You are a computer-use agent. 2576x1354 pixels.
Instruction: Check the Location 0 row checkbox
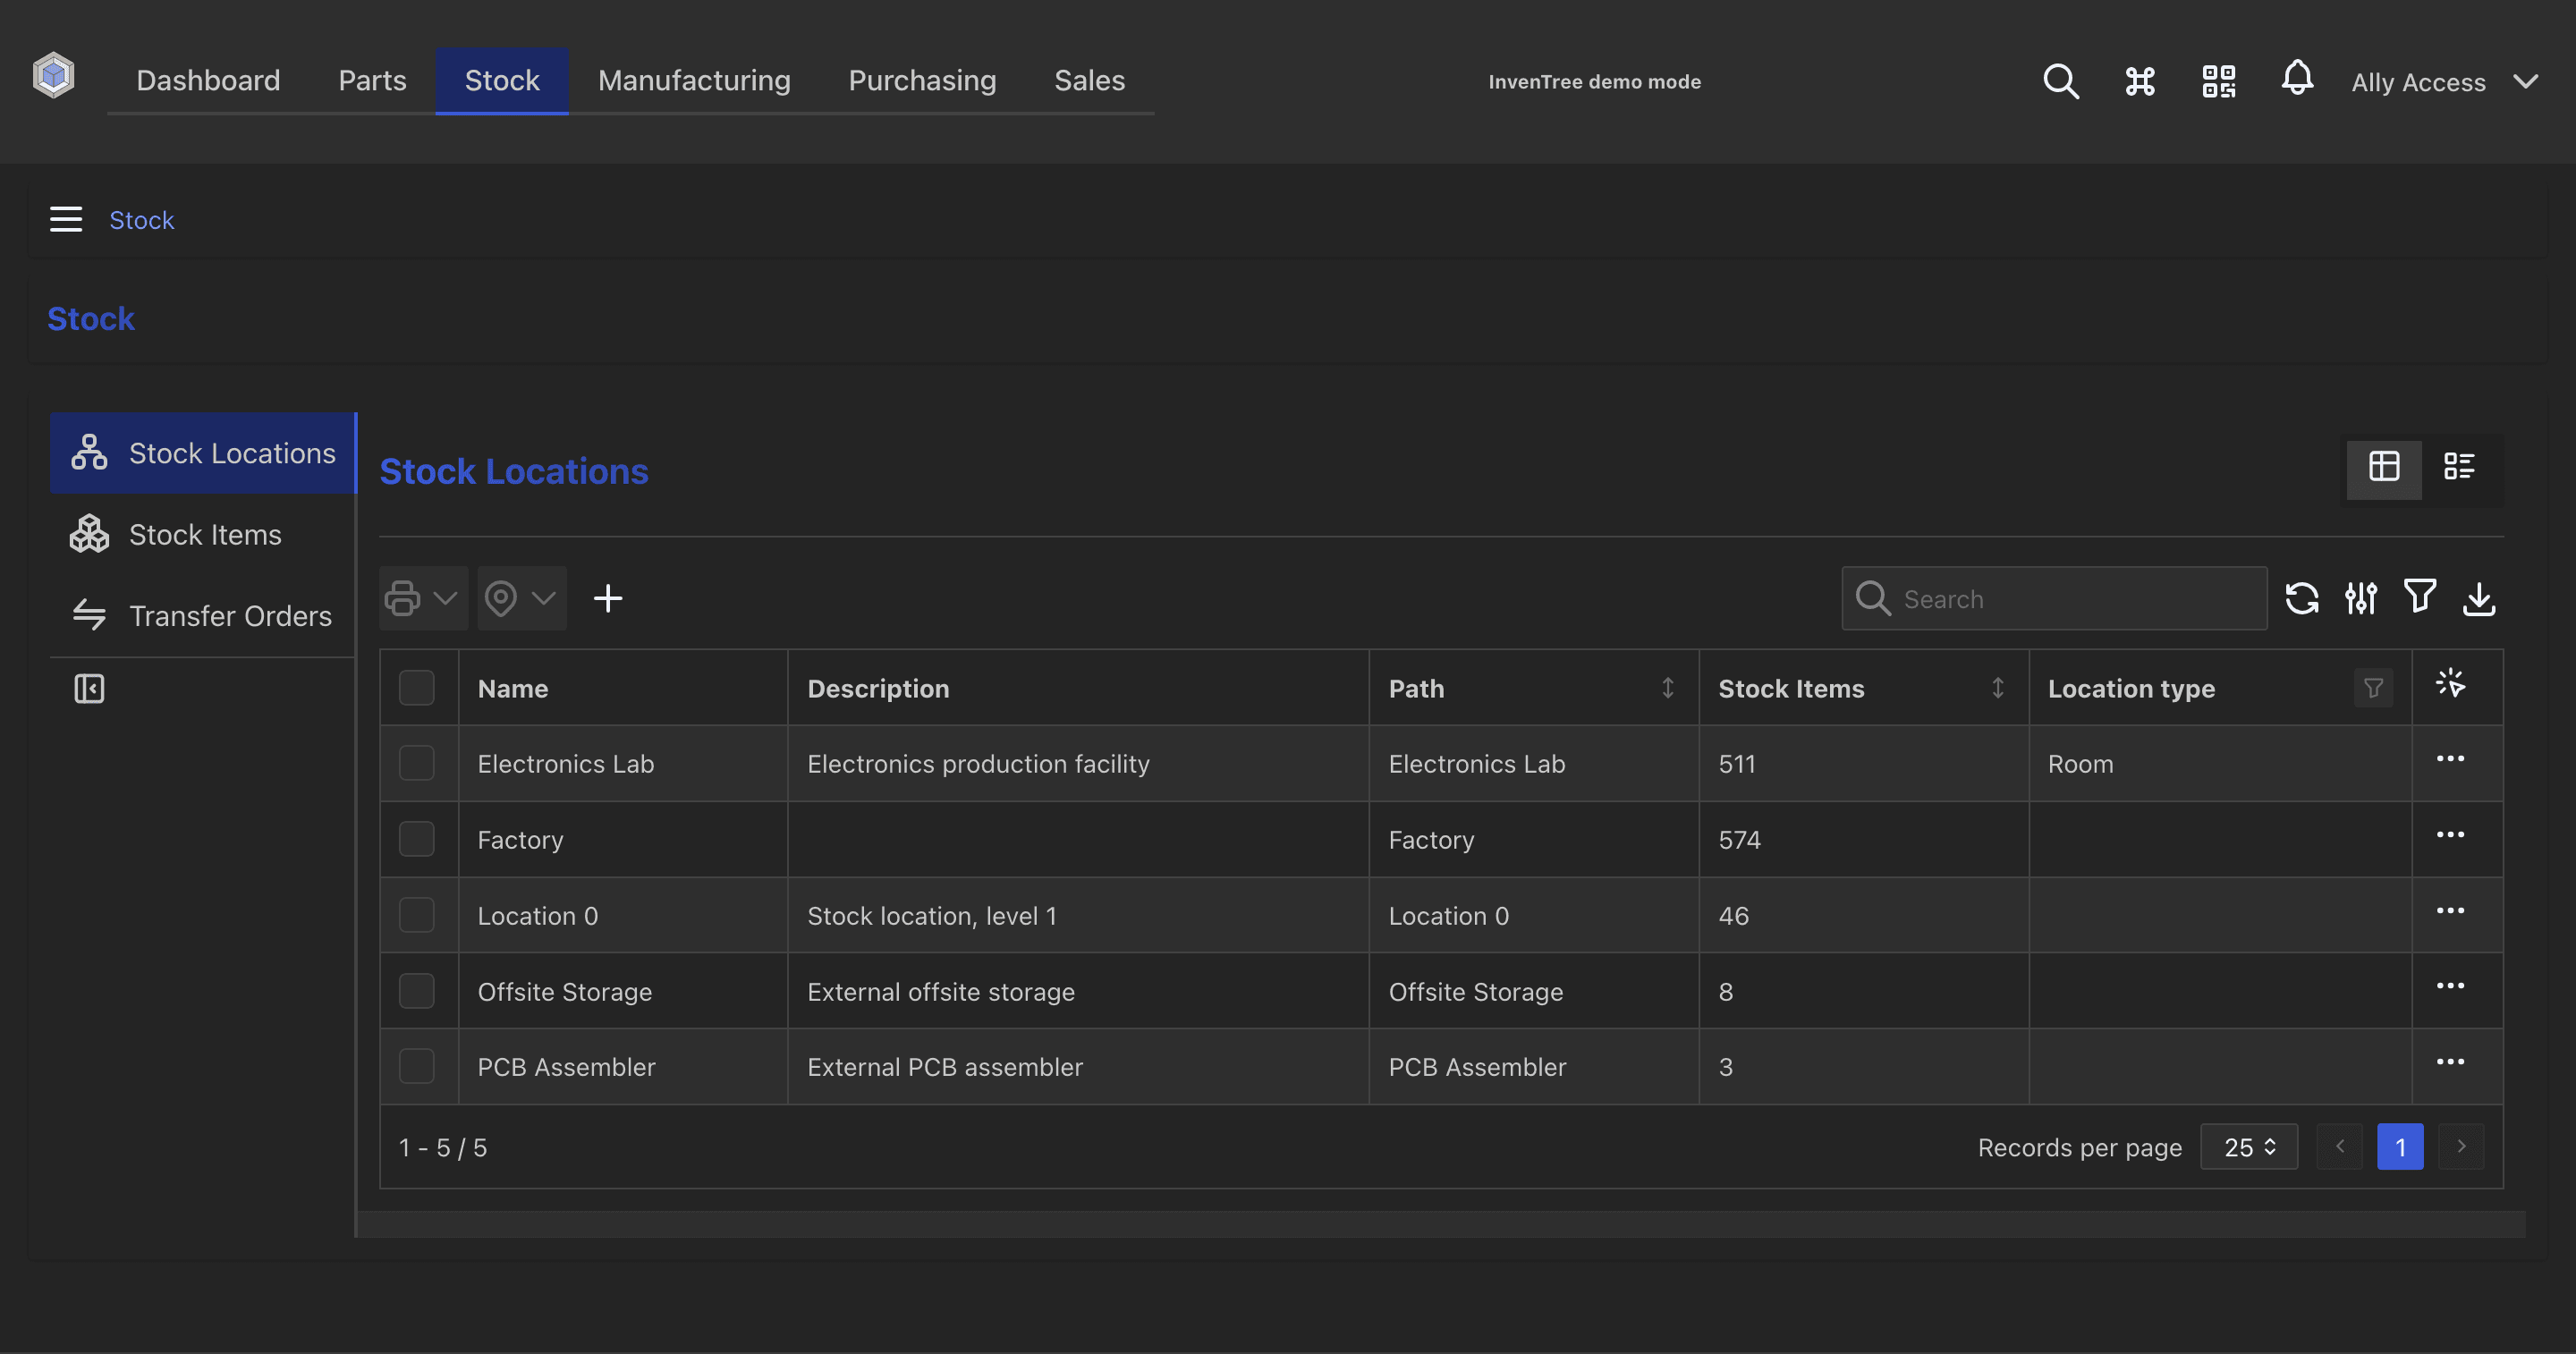tap(417, 915)
